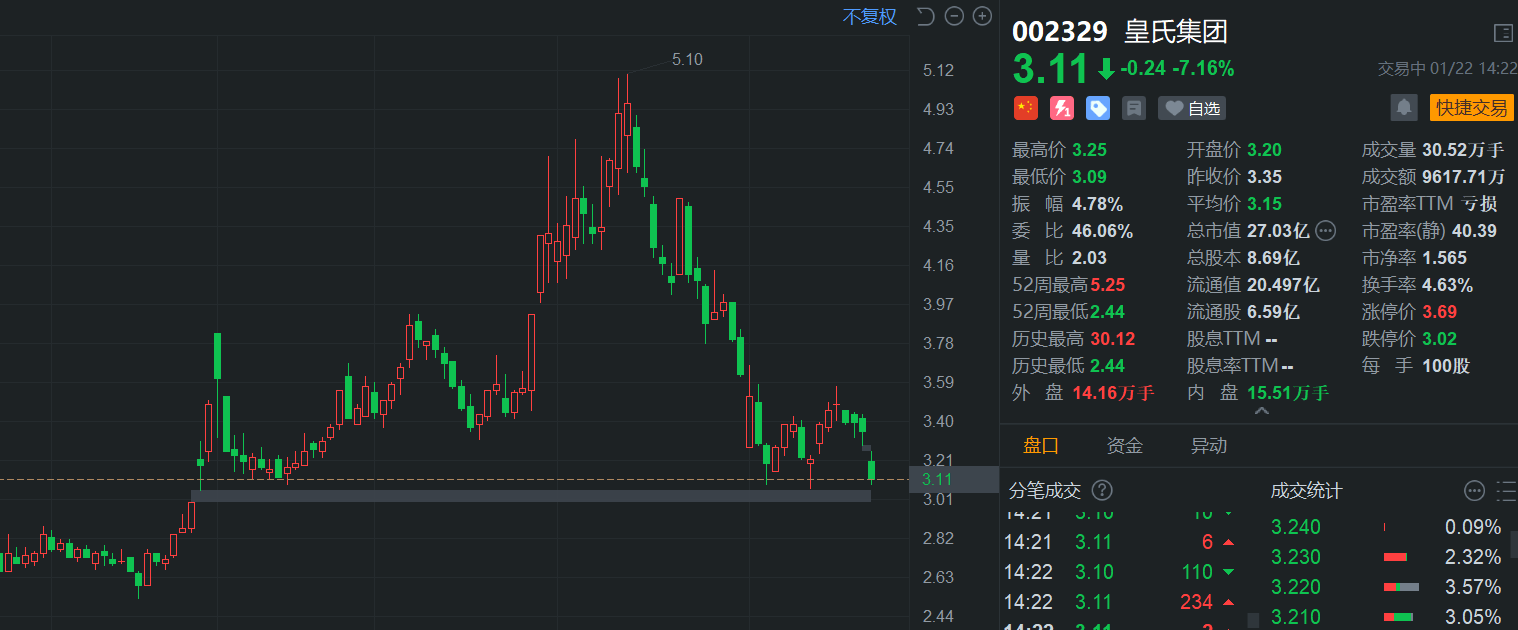The height and width of the screenshot is (630, 1518).
Task: Open the panel layout icon at top right corner
Action: tap(1505, 33)
